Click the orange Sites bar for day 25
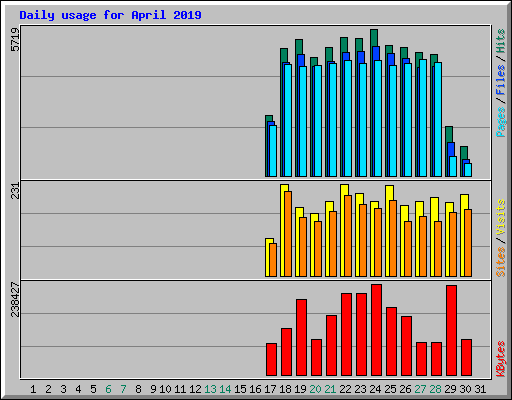Image resolution: width=512 pixels, height=400 pixels. click(393, 238)
